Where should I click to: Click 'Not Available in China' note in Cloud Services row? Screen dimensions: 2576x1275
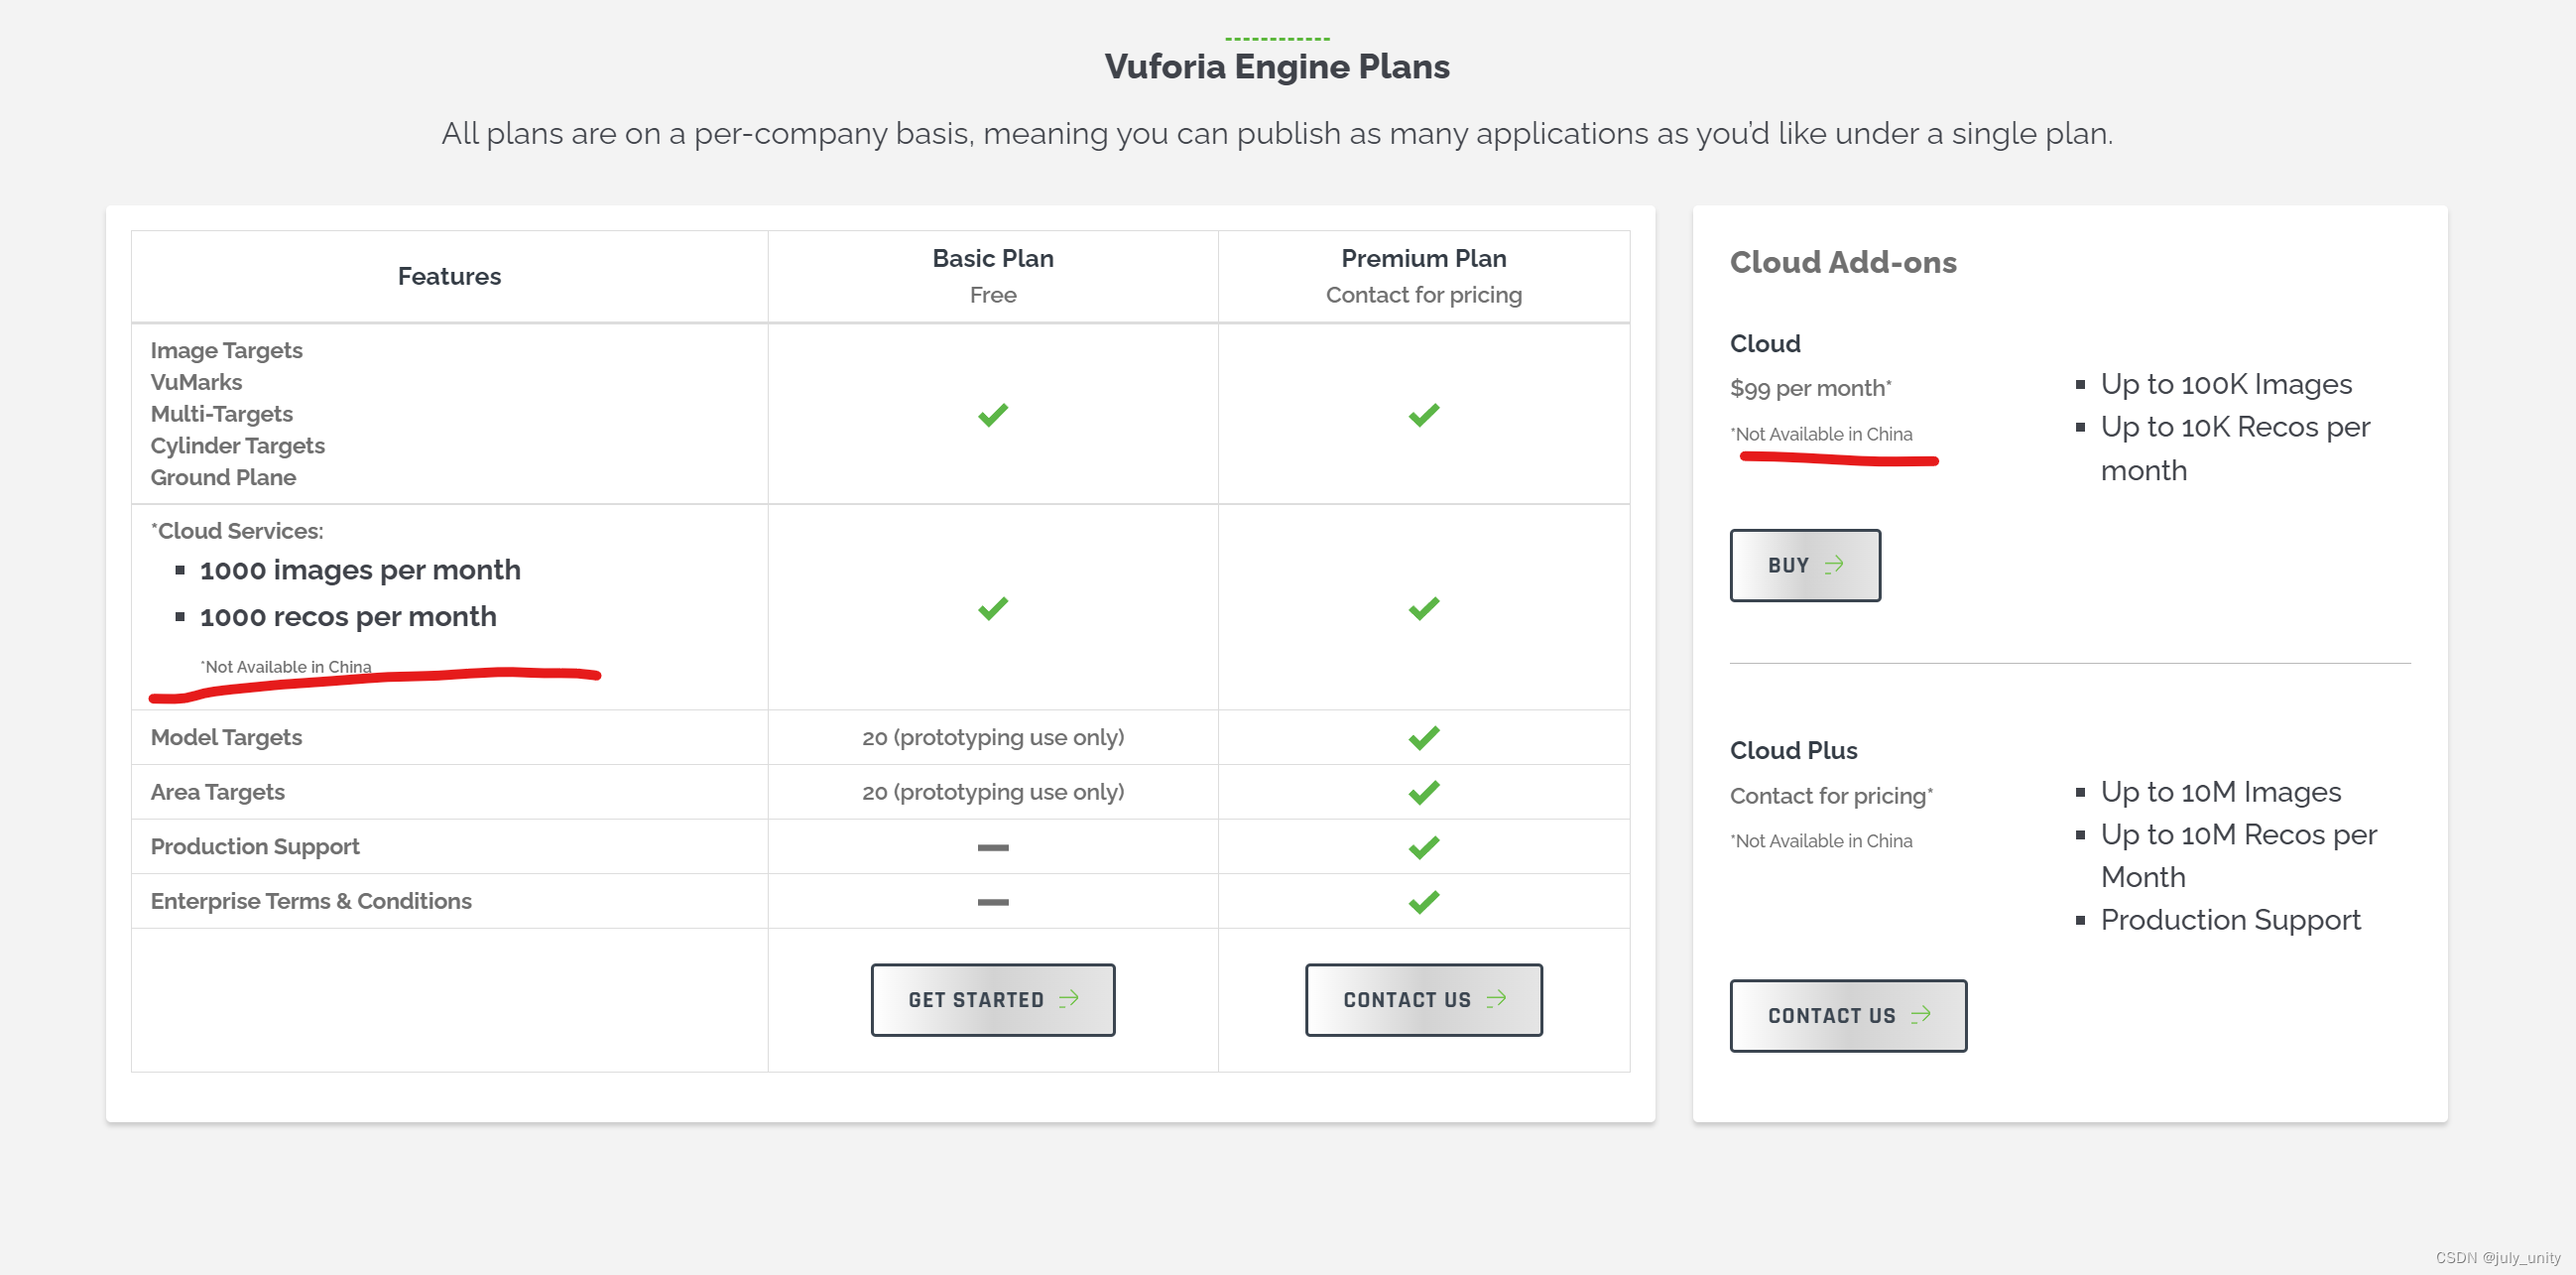[286, 667]
